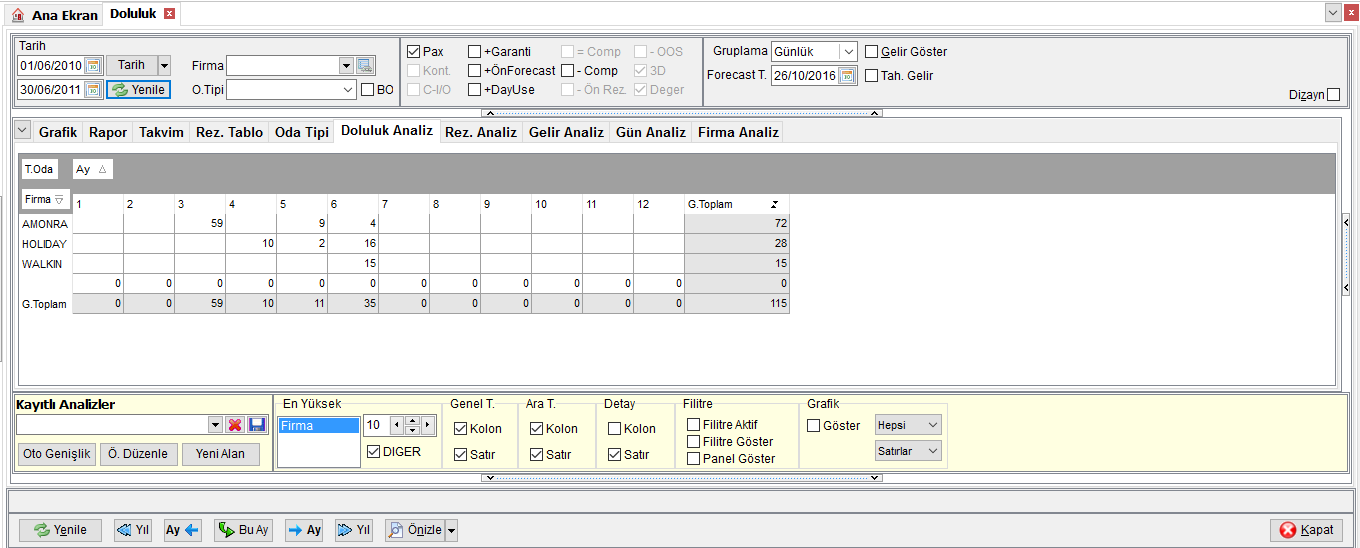Click the top Yenile refresh button

coord(139,89)
